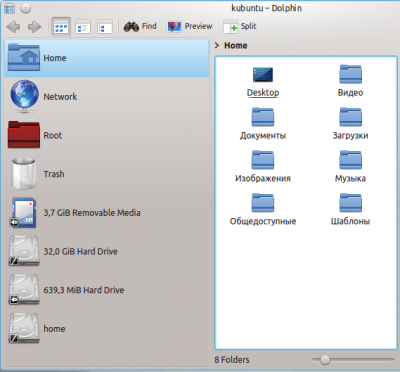Expand the breadcrumb arrow before Home
Screen dimensions: 400x372
pyautogui.click(x=217, y=45)
